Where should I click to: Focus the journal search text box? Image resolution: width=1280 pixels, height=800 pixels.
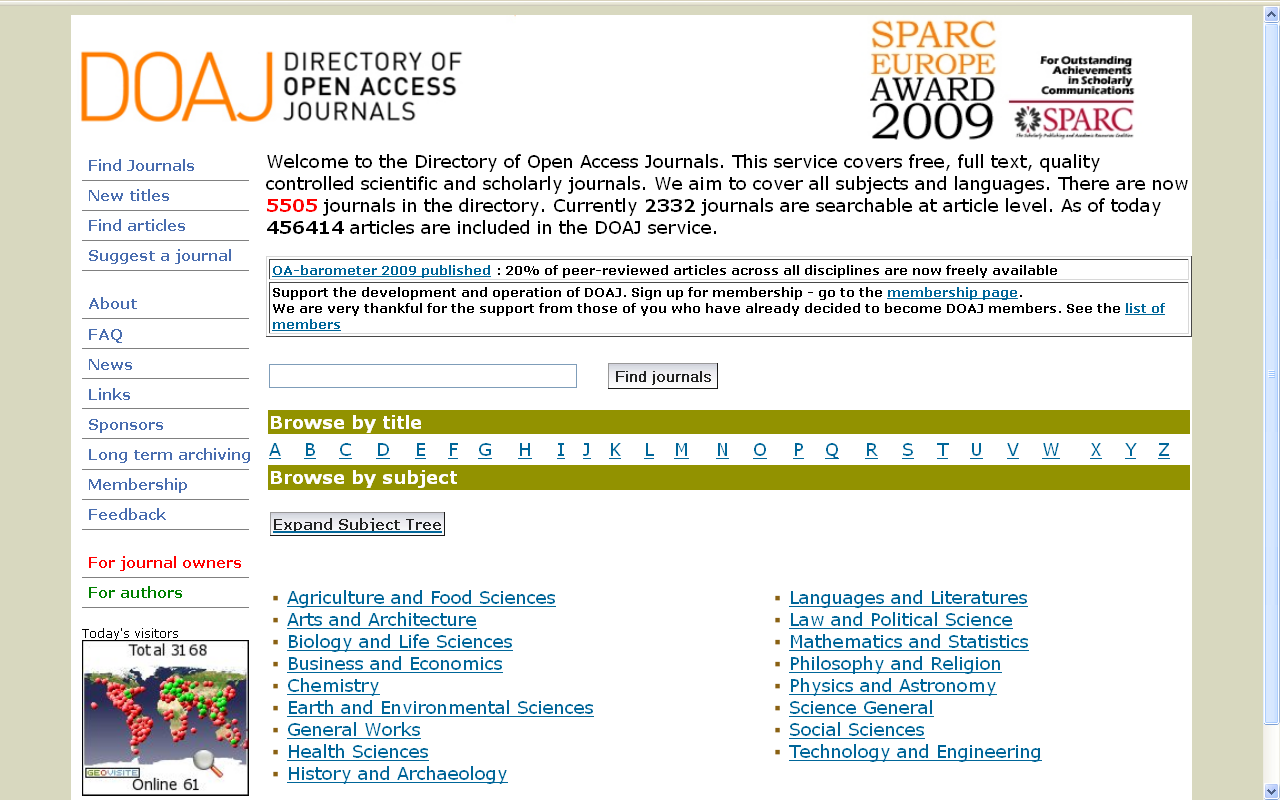(423, 376)
